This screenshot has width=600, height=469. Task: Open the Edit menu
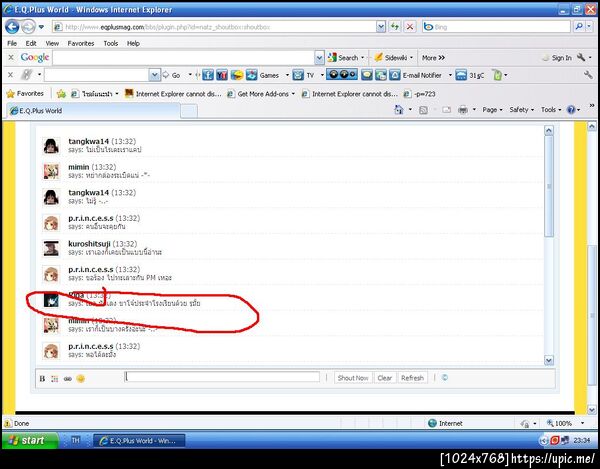[31, 44]
